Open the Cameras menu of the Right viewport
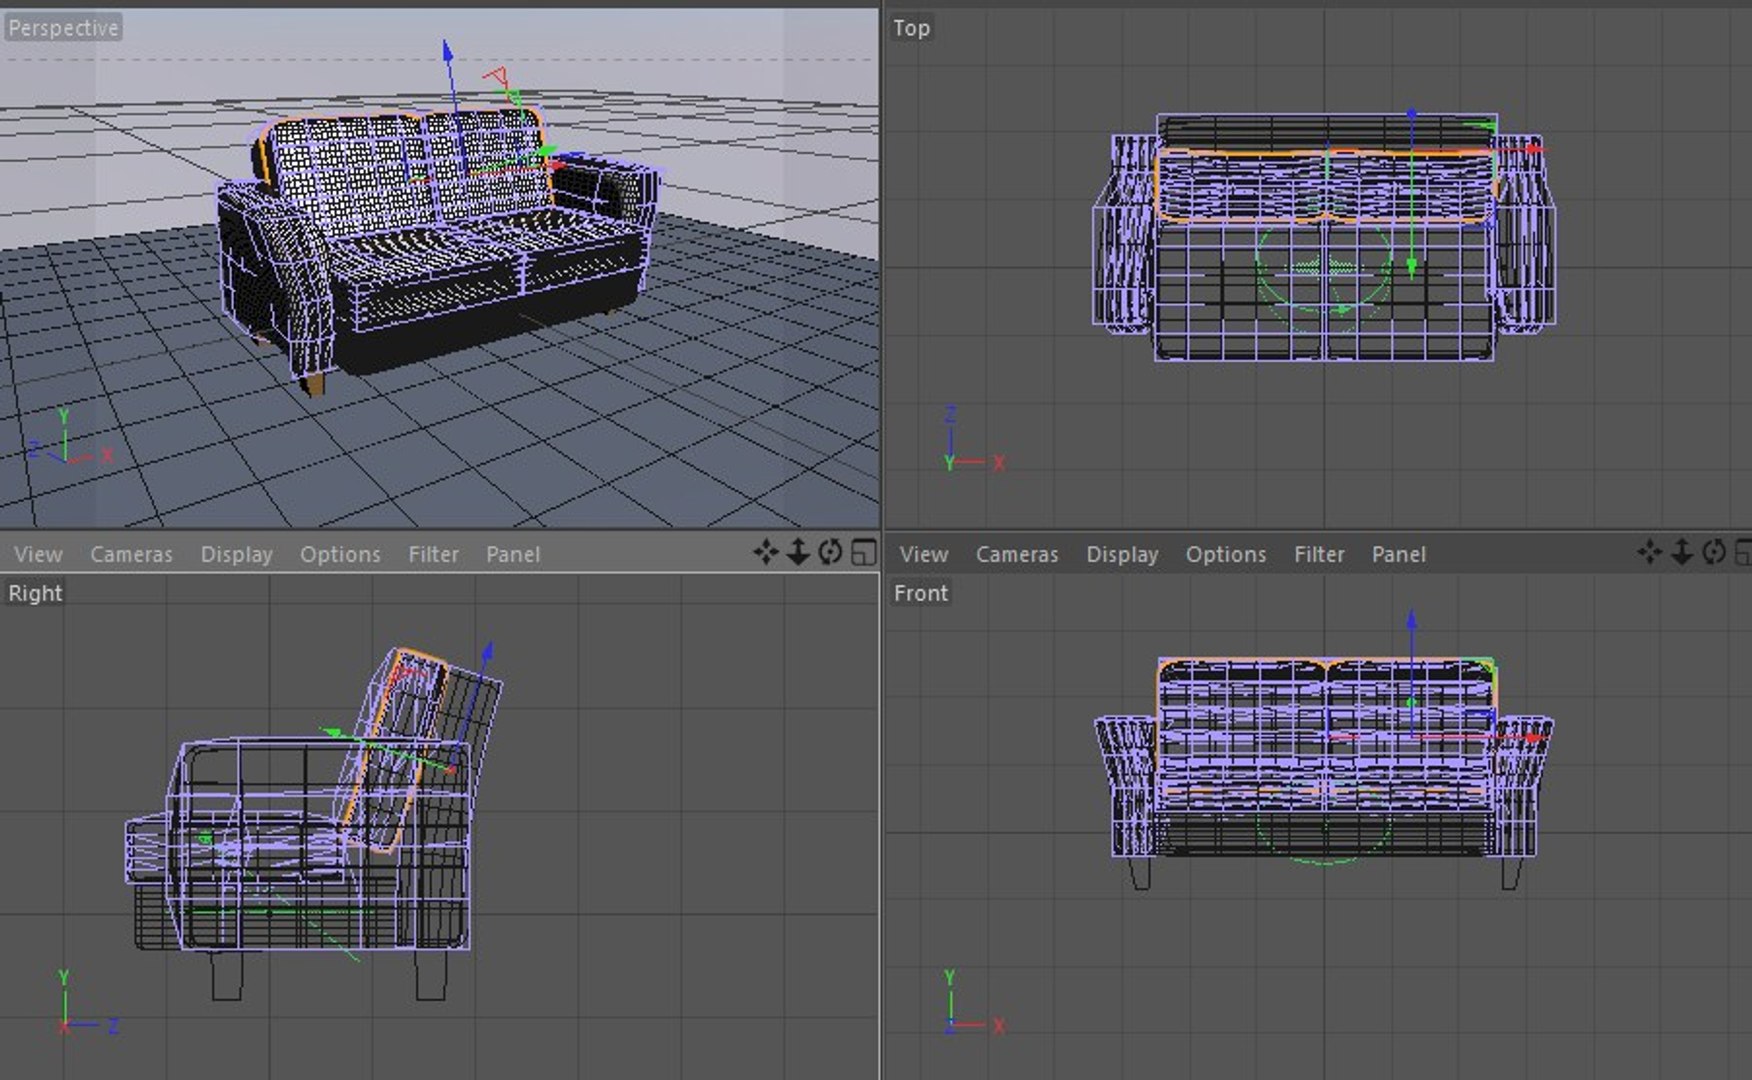The image size is (1752, 1080). tap(131, 554)
